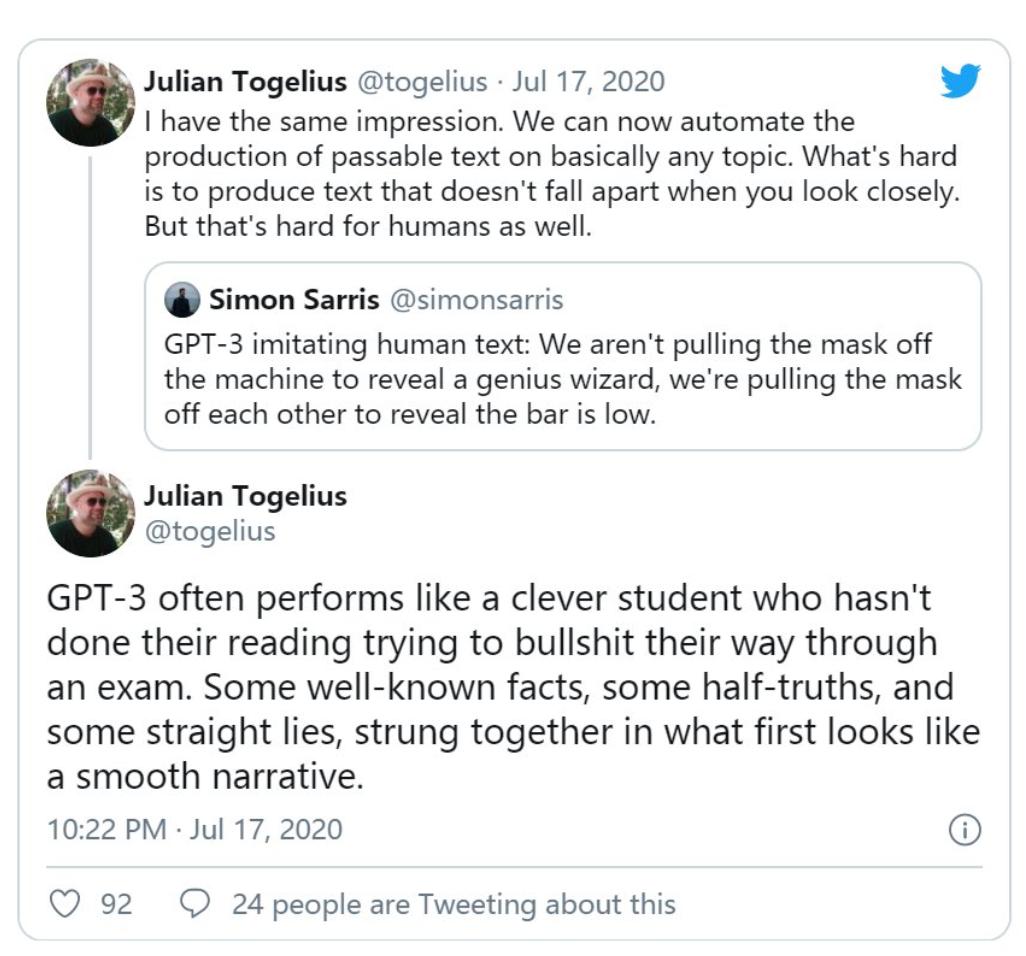Open the Julian Togelius name on top tweet
Image resolution: width=1026 pixels, height=956 pixels.
click(x=244, y=81)
